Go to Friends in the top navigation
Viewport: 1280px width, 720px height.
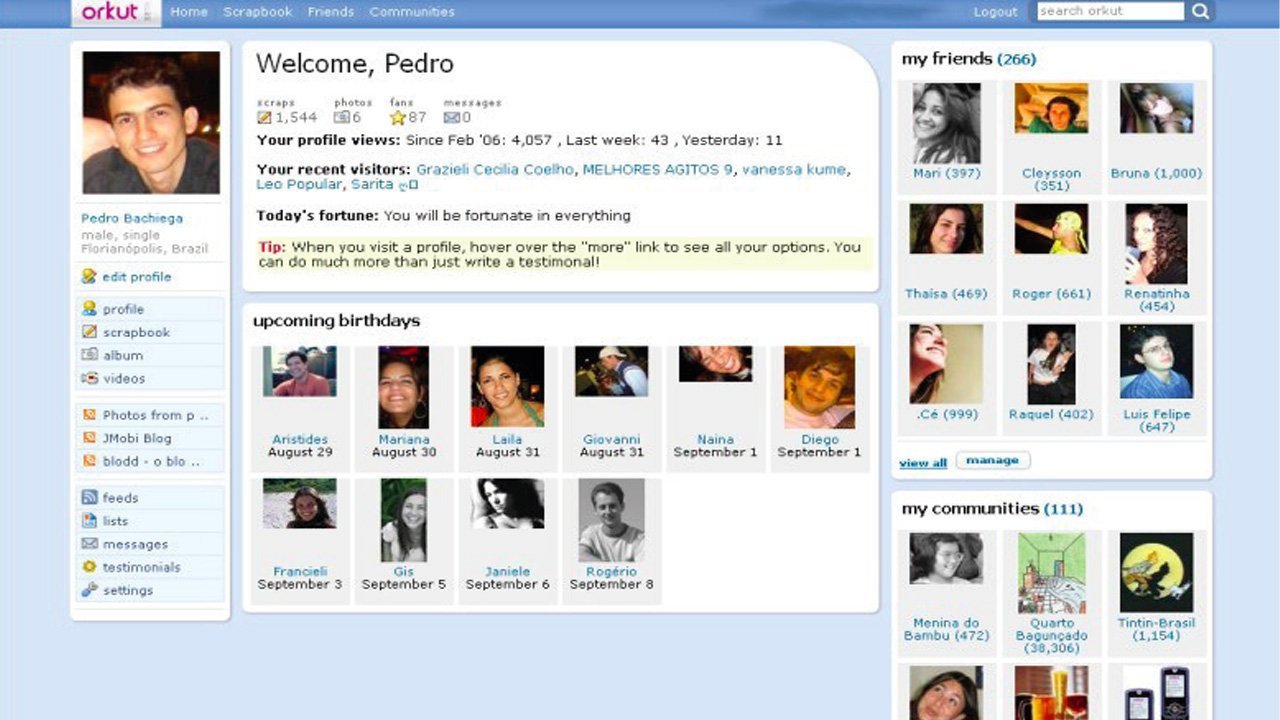331,12
